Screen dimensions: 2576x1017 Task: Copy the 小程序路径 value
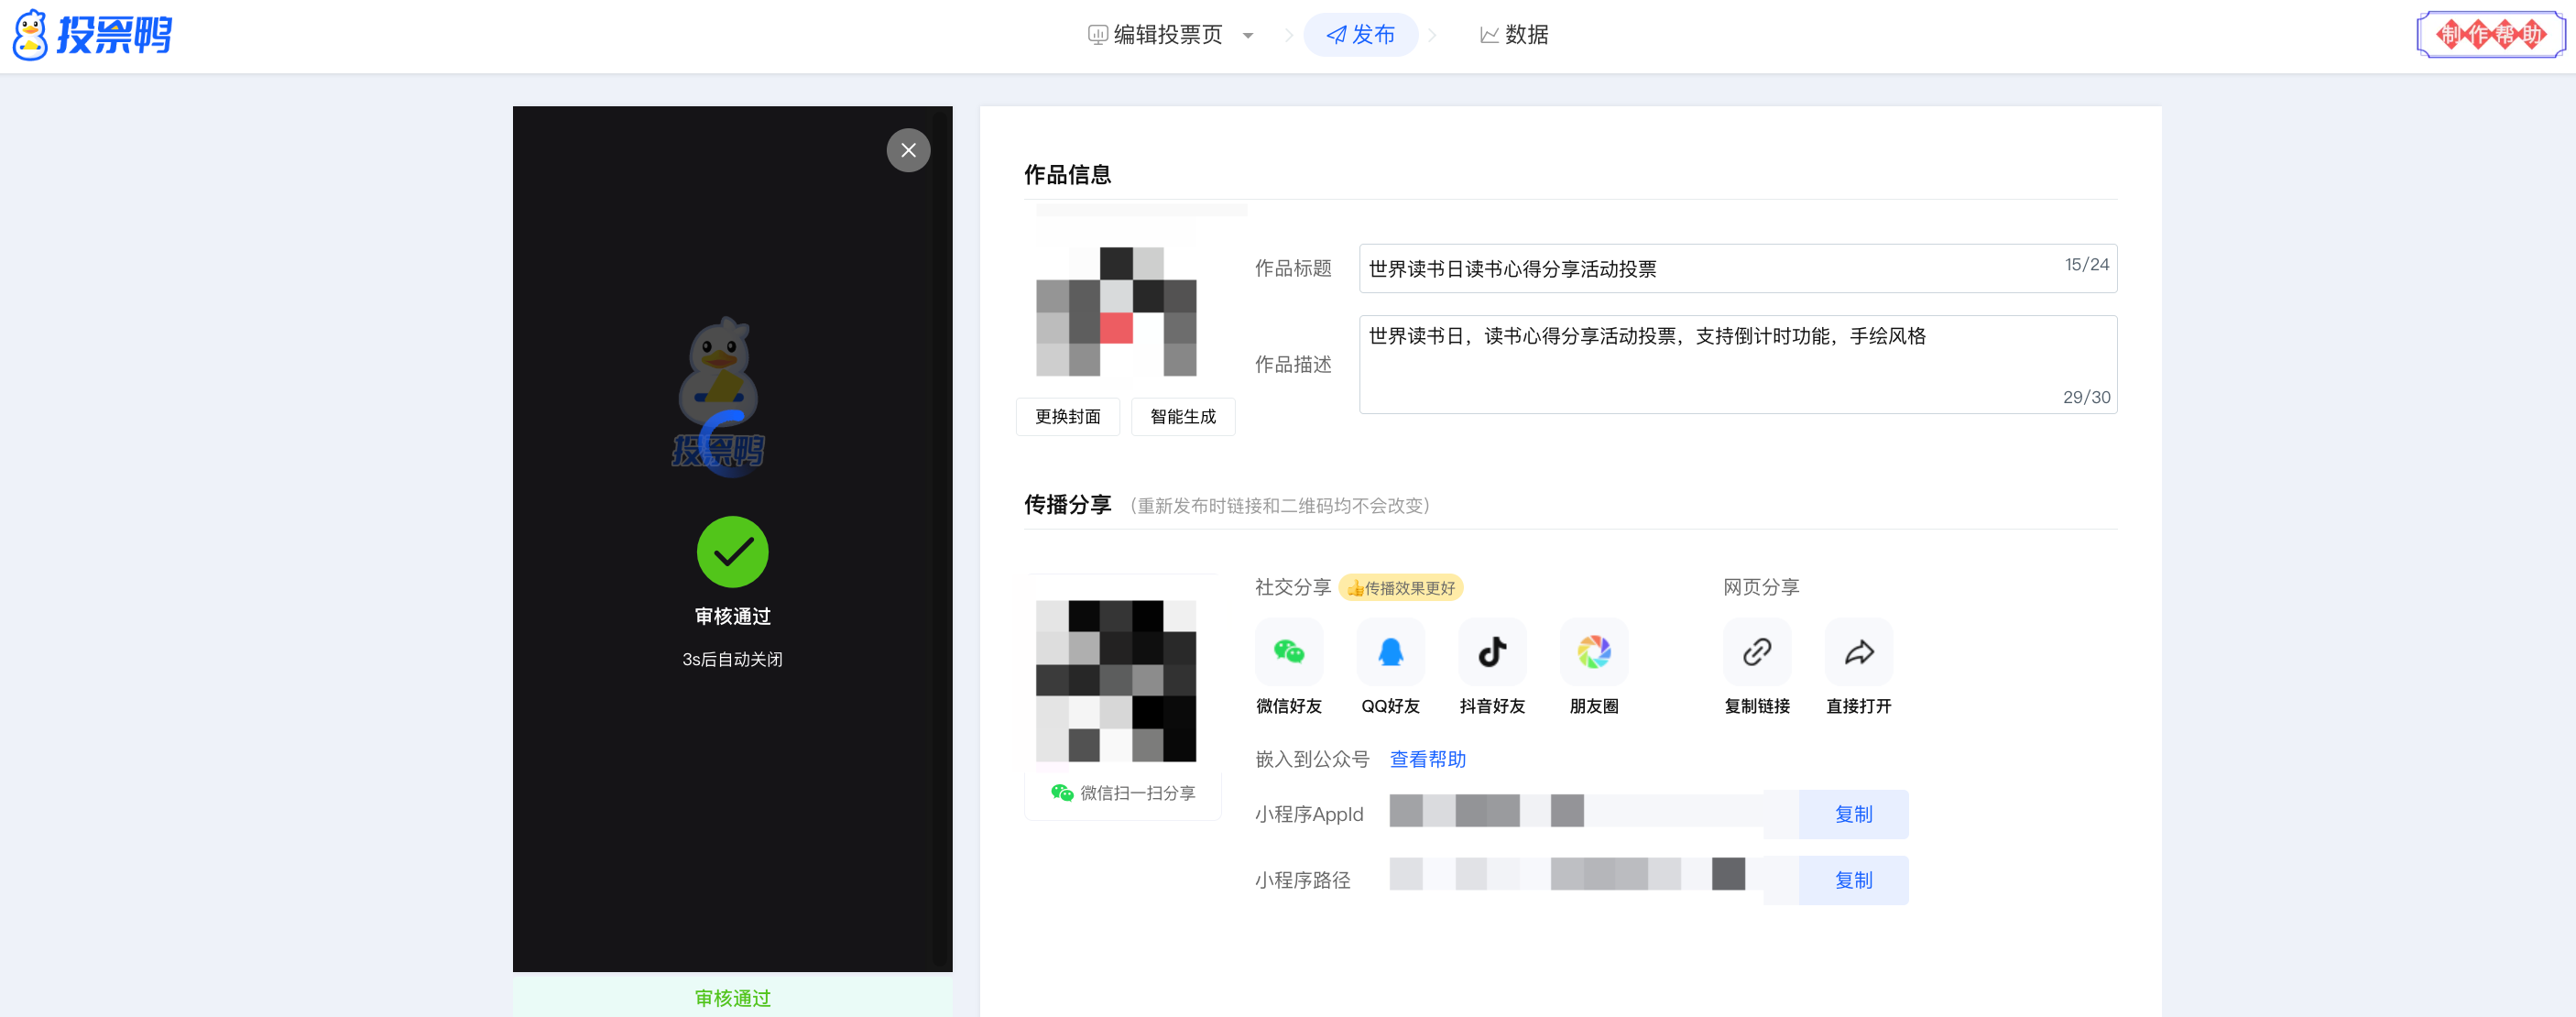coord(1853,880)
